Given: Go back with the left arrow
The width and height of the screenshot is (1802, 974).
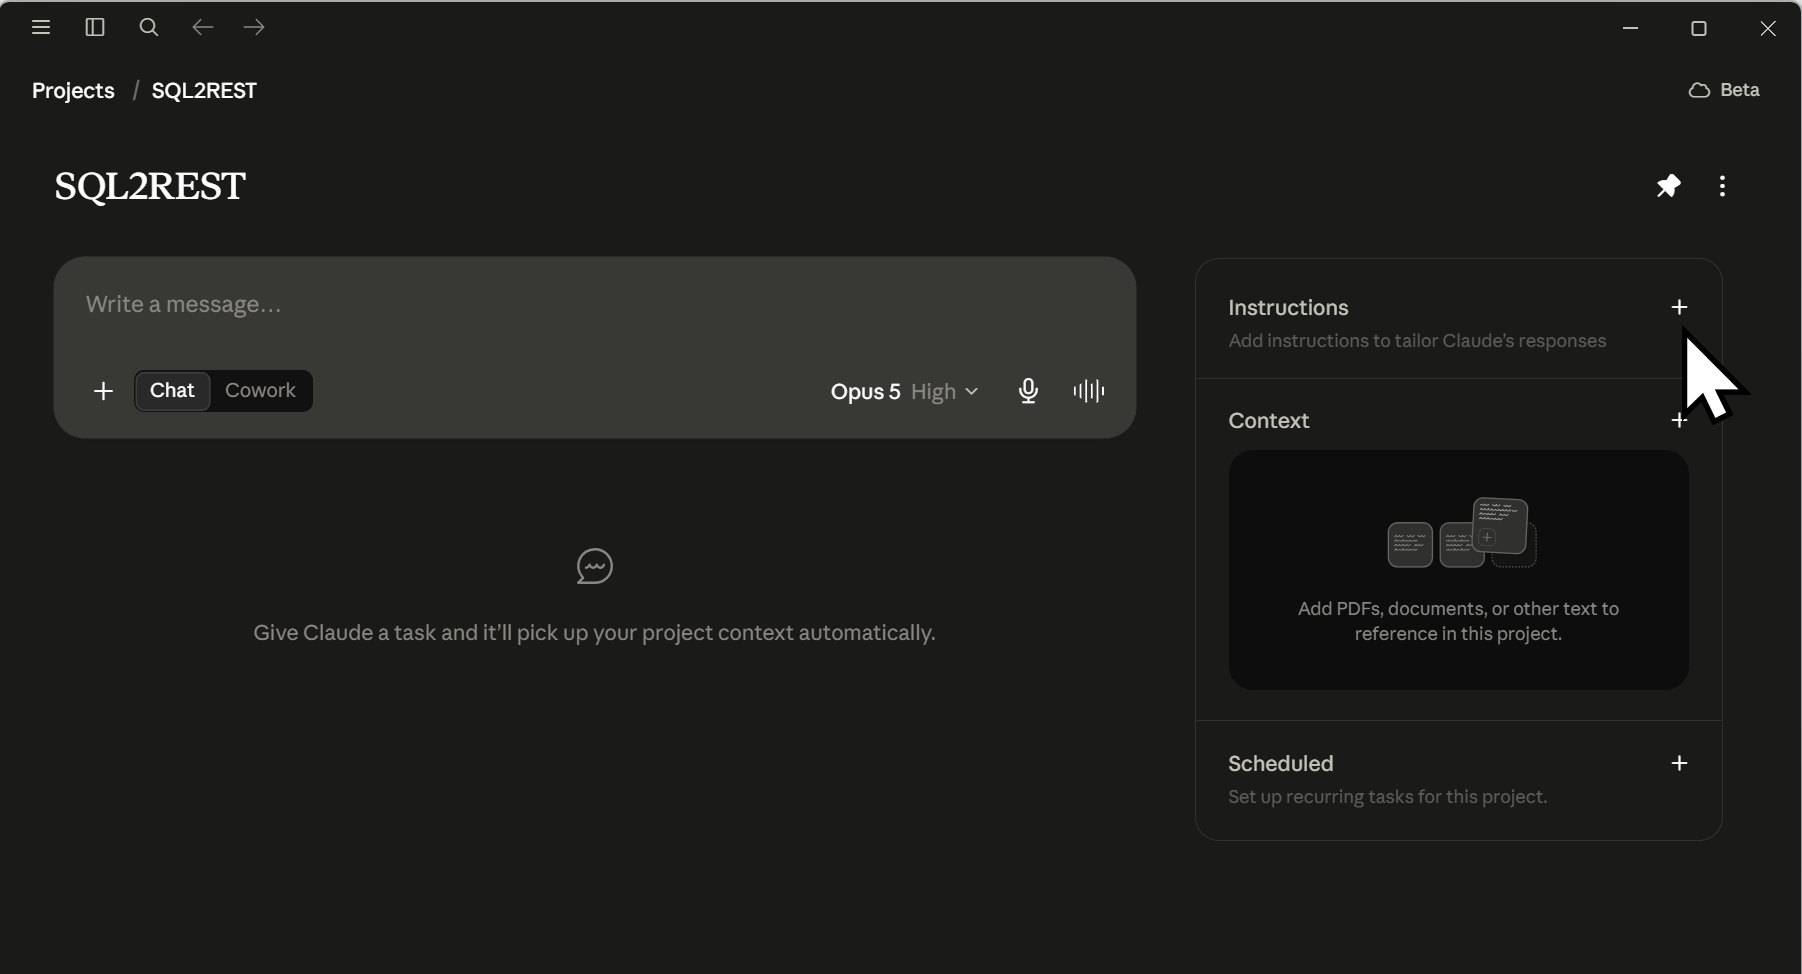Looking at the screenshot, I should pos(203,28).
